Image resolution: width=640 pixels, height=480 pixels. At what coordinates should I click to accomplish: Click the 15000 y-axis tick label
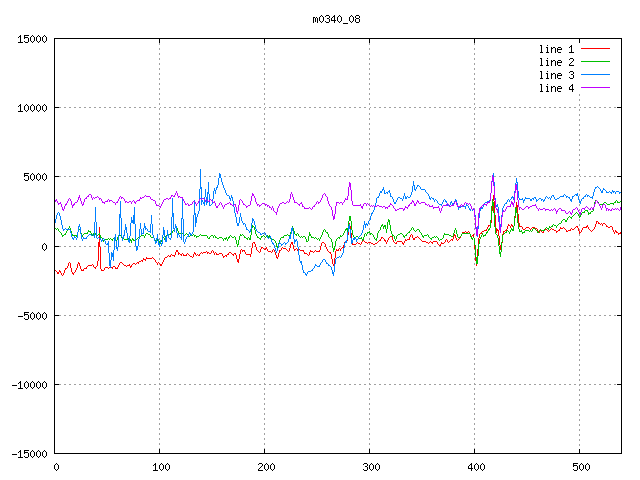pyautogui.click(x=32, y=39)
